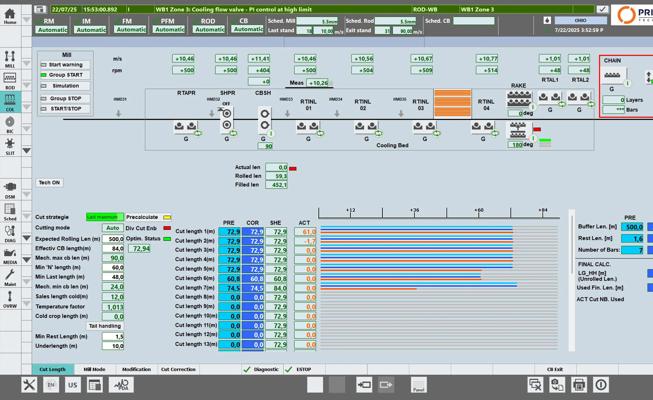The width and height of the screenshot is (653, 400).
Task: Select the COL cooling bed sidebar icon
Action: (x=10, y=102)
